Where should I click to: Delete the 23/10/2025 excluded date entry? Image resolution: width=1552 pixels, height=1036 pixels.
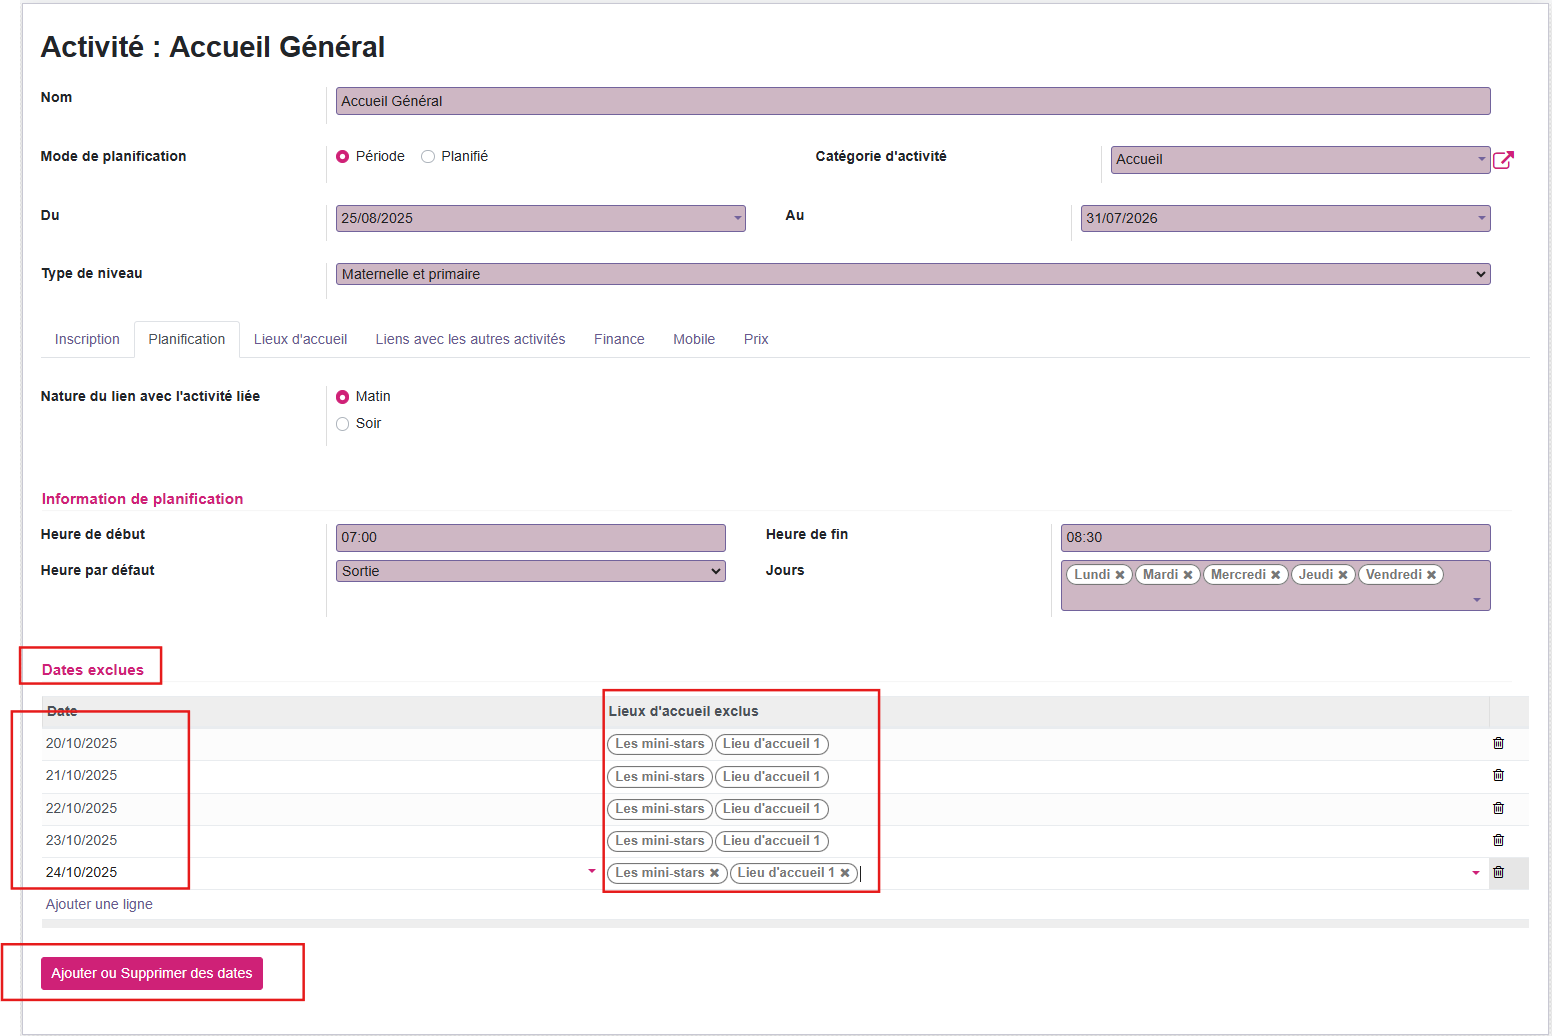point(1498,840)
